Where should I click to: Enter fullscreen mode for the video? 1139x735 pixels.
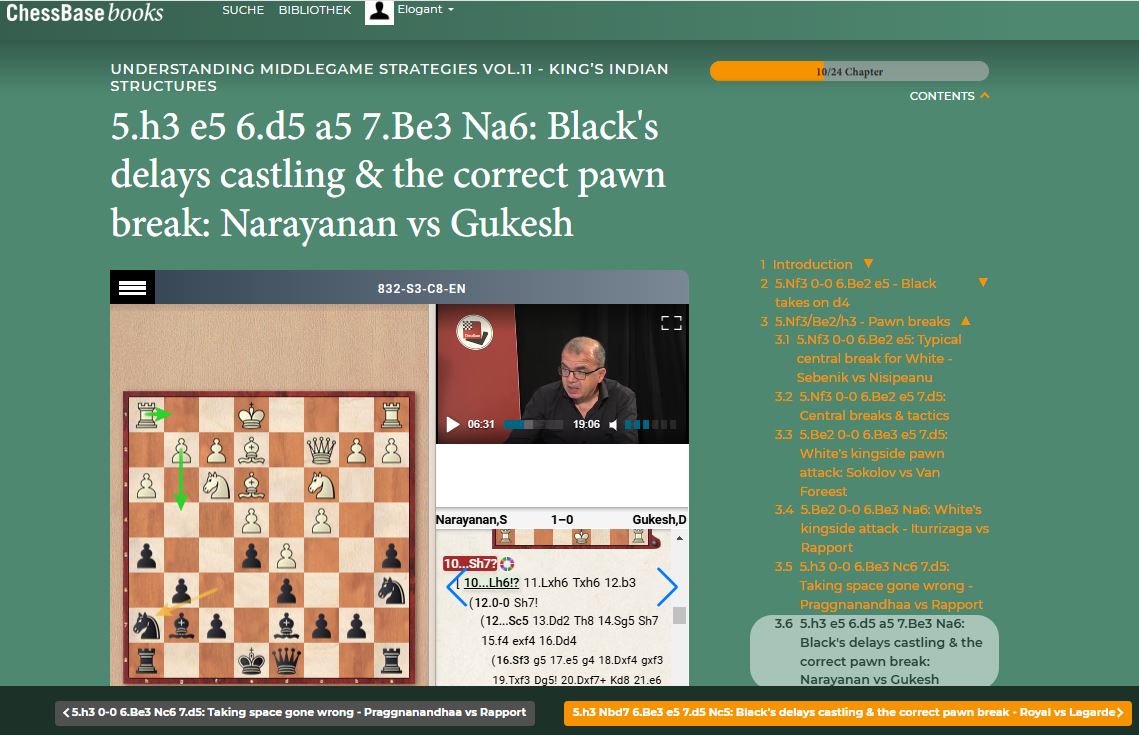[671, 322]
